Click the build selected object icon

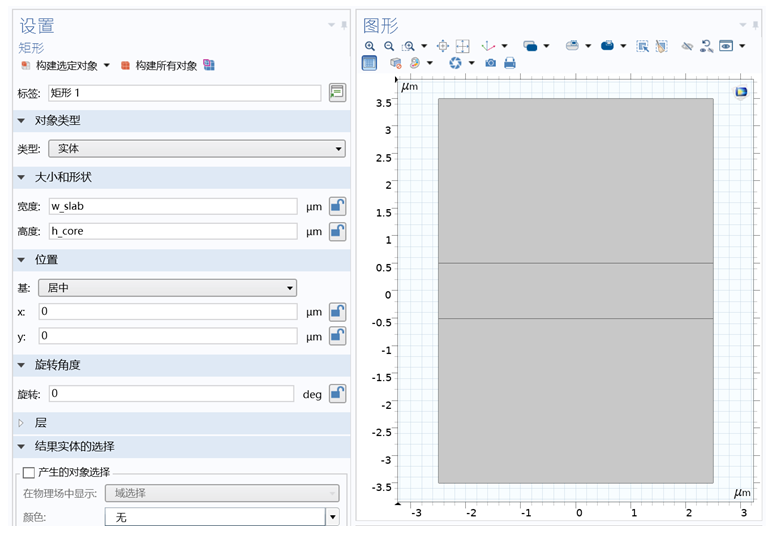(25, 65)
